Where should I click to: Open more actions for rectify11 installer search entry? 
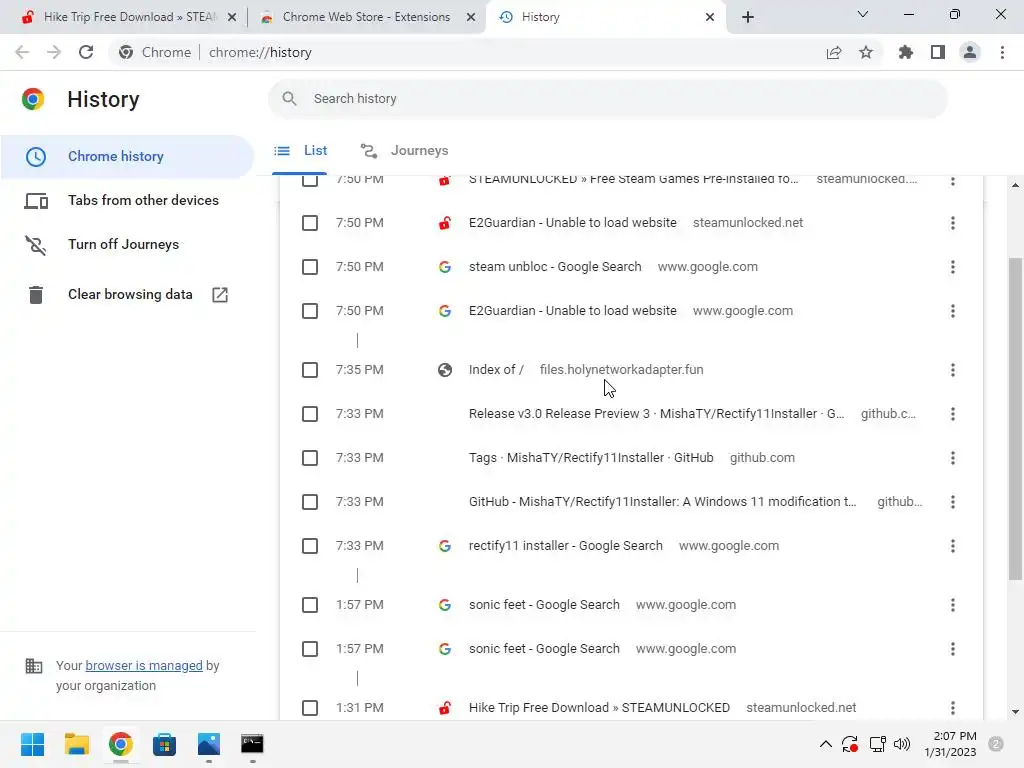click(x=953, y=546)
